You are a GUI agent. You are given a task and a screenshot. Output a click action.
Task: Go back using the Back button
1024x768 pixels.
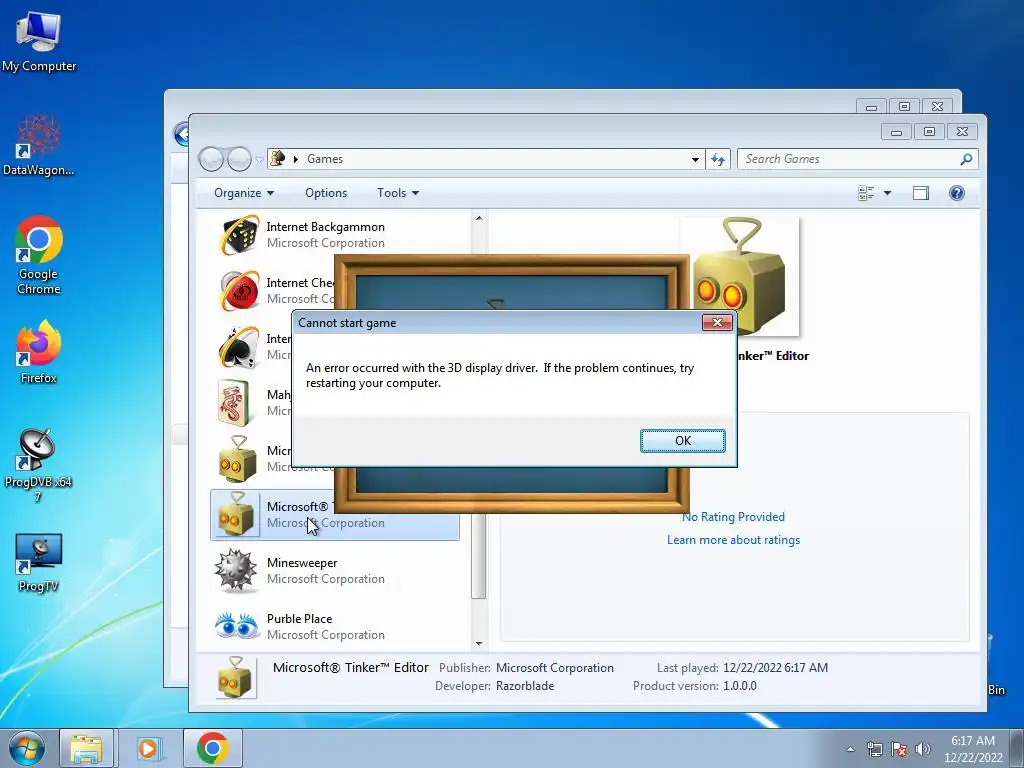click(211, 159)
